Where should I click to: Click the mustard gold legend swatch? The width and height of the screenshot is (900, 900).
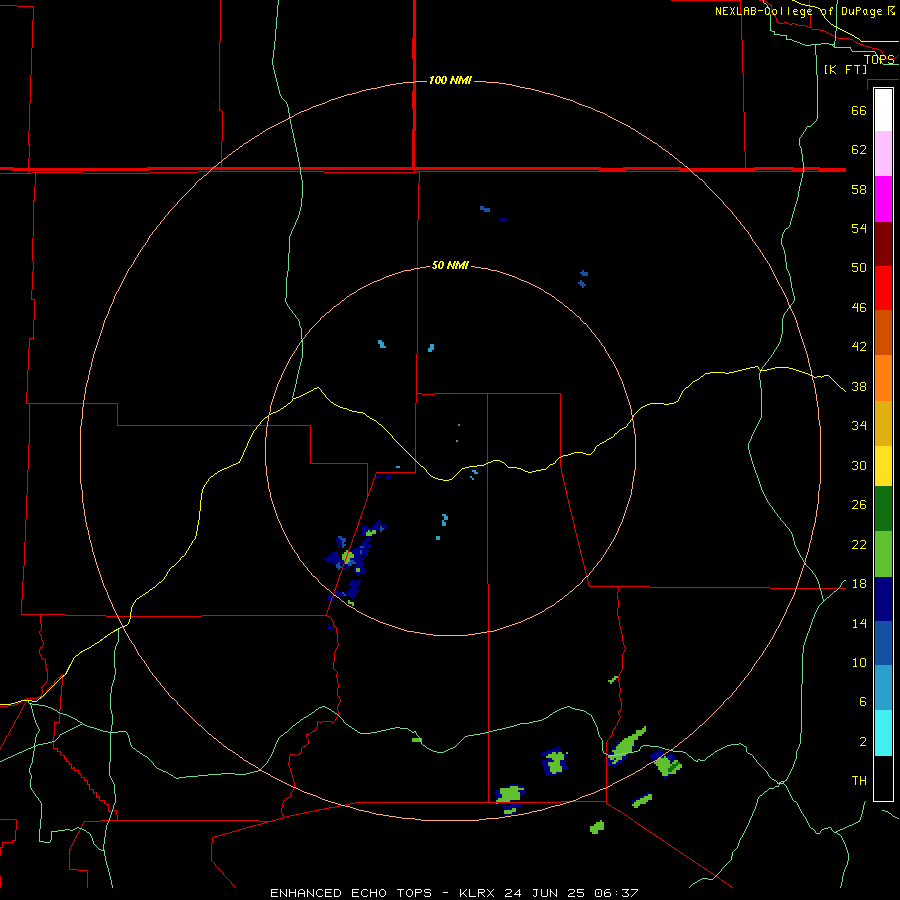[883, 423]
